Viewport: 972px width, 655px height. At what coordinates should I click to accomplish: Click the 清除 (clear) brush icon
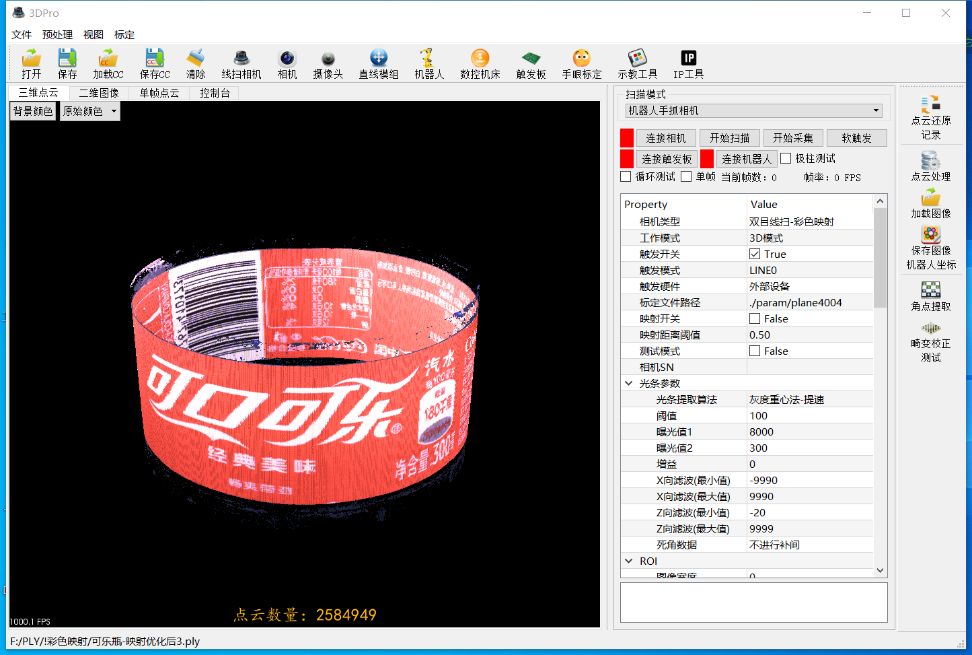click(x=195, y=64)
